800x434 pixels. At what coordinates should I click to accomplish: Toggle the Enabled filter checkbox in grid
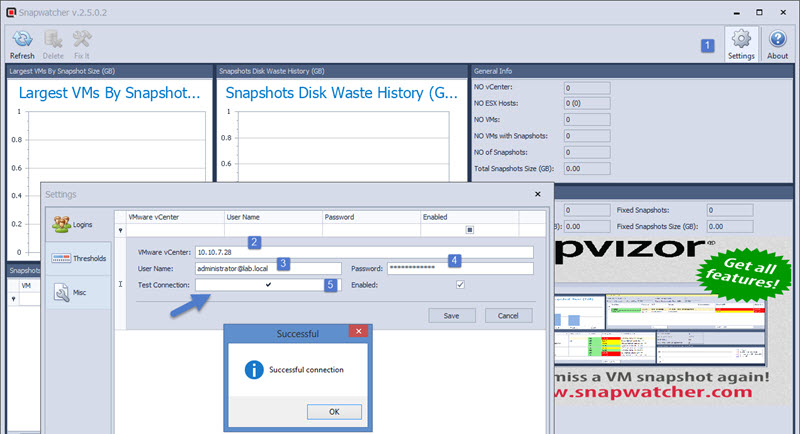coord(469,230)
